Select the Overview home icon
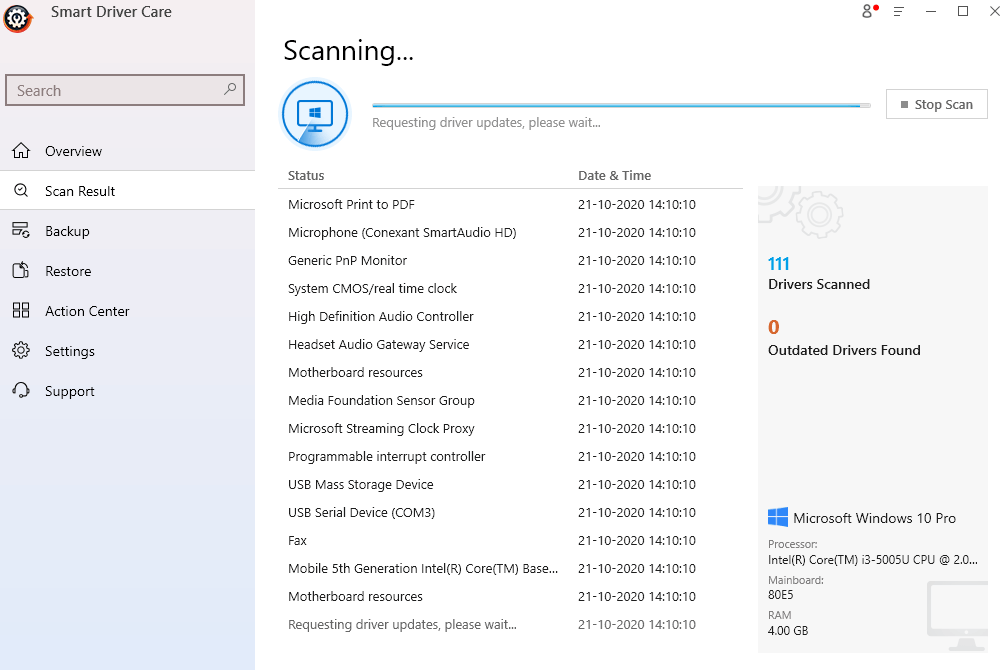This screenshot has width=1005, height=670. 20,150
